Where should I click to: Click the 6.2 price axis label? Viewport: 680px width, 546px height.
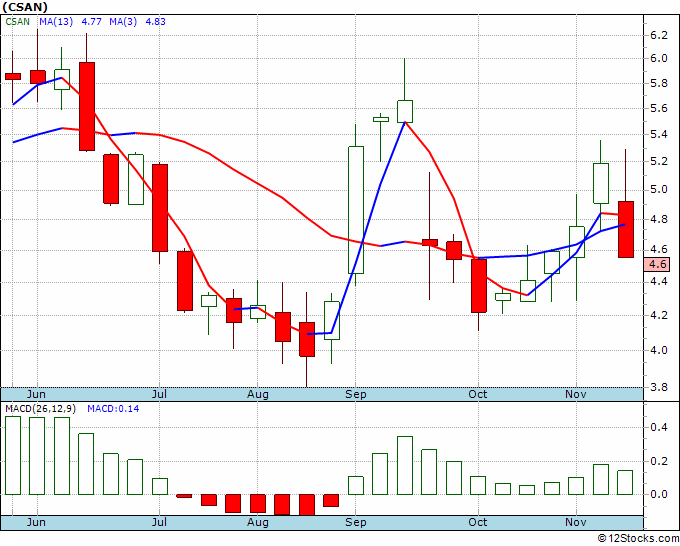[x=658, y=36]
